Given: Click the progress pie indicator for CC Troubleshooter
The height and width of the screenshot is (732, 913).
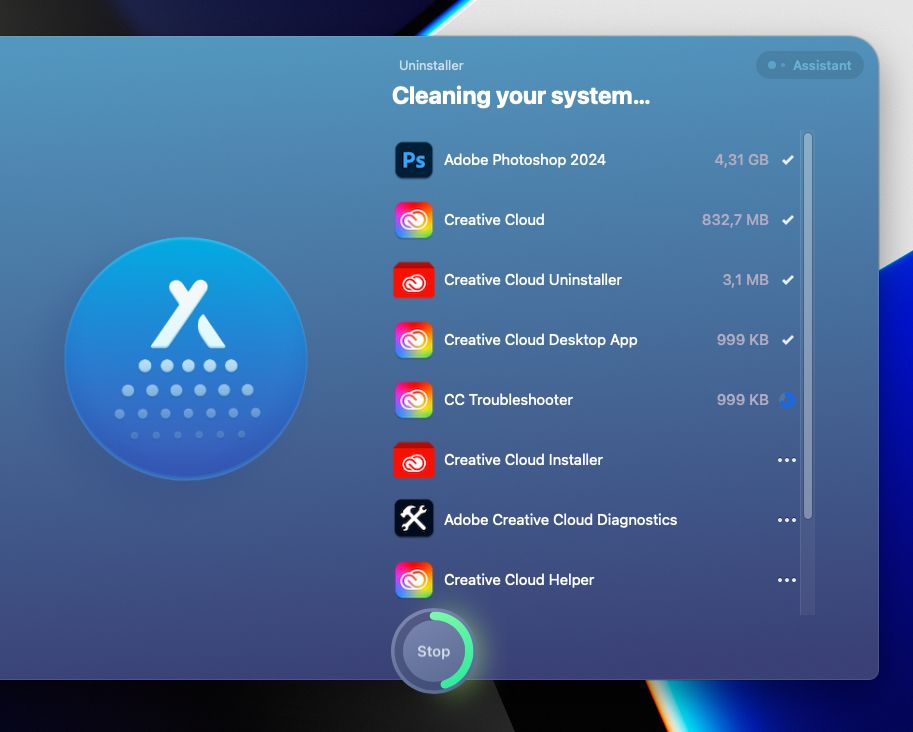Looking at the screenshot, I should pyautogui.click(x=787, y=400).
